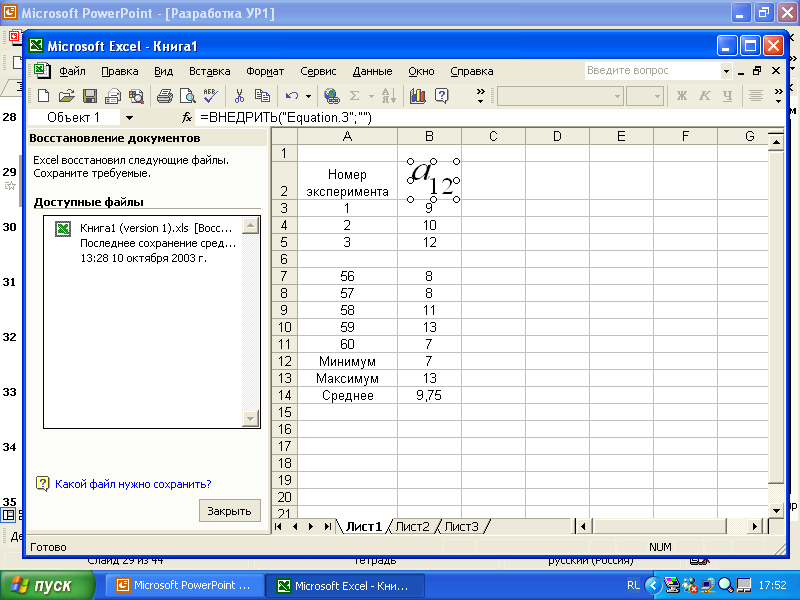The image size is (800, 600).
Task: Select column header D
Action: pyautogui.click(x=557, y=137)
